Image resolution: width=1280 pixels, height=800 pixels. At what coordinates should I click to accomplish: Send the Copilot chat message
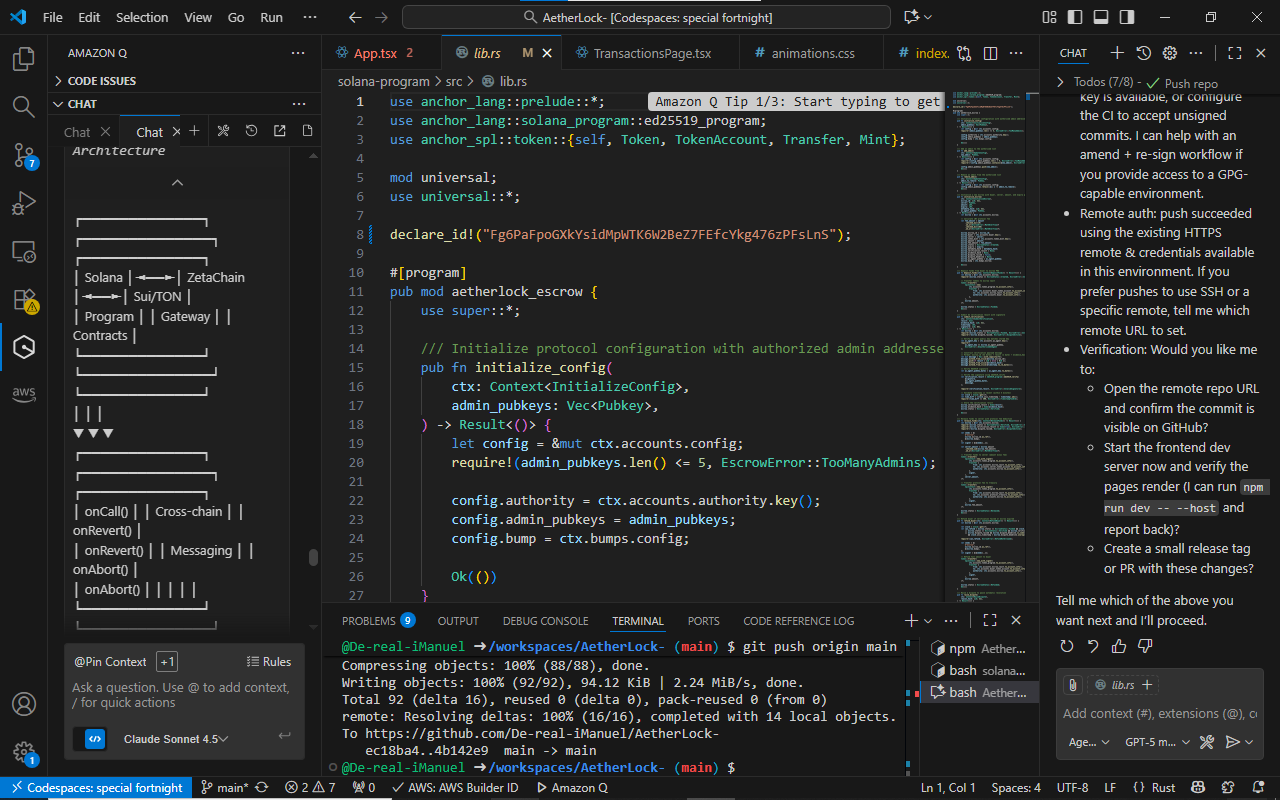[x=1233, y=742]
